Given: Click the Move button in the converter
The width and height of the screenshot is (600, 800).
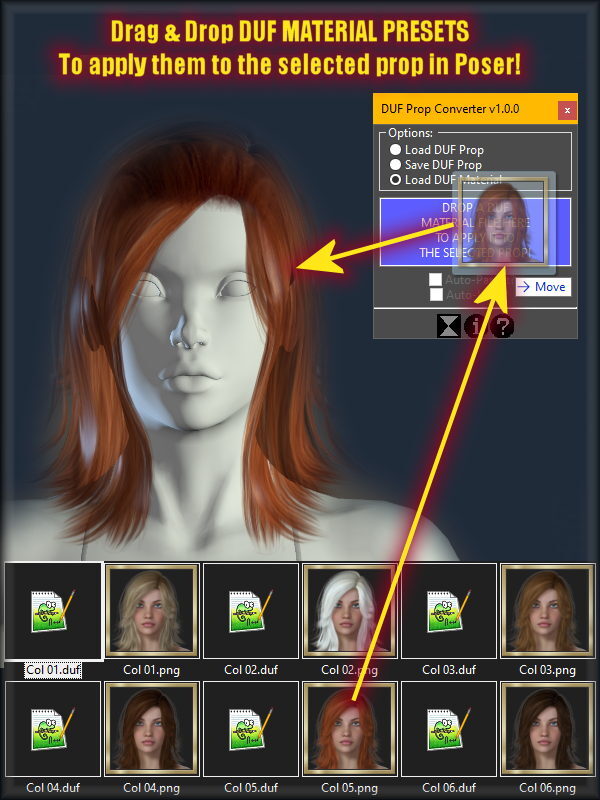Looking at the screenshot, I should [543, 287].
